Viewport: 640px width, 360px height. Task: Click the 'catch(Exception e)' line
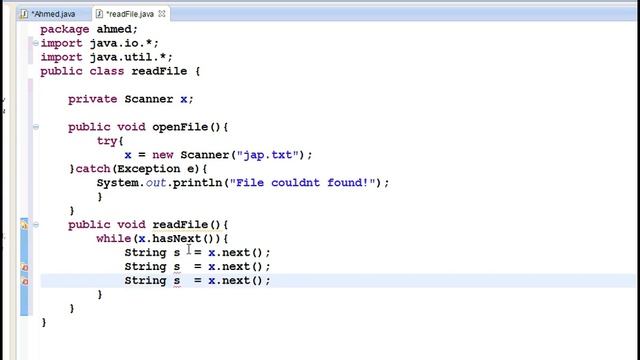pos(138,169)
